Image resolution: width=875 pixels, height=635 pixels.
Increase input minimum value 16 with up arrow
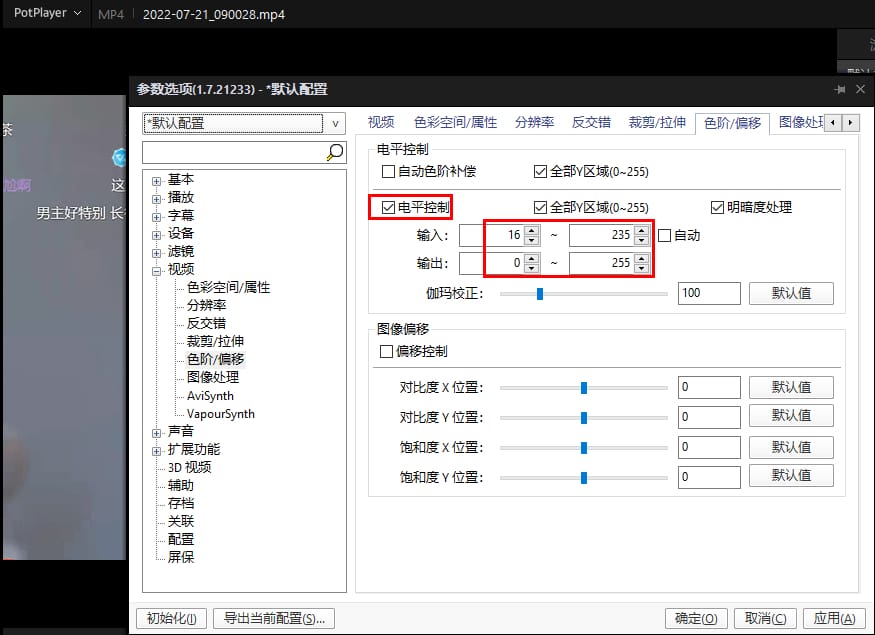coord(532,231)
